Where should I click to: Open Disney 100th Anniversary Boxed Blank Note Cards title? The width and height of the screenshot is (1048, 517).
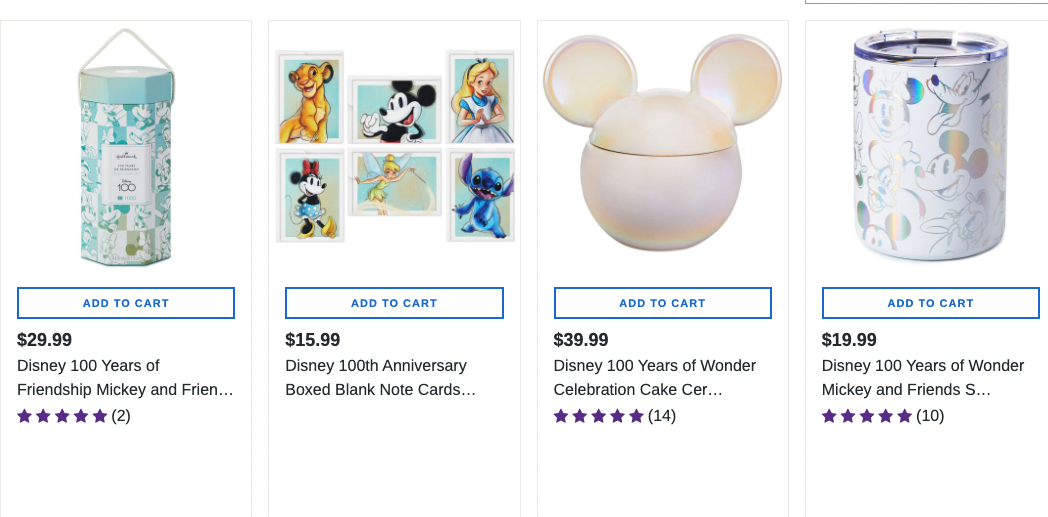(380, 378)
